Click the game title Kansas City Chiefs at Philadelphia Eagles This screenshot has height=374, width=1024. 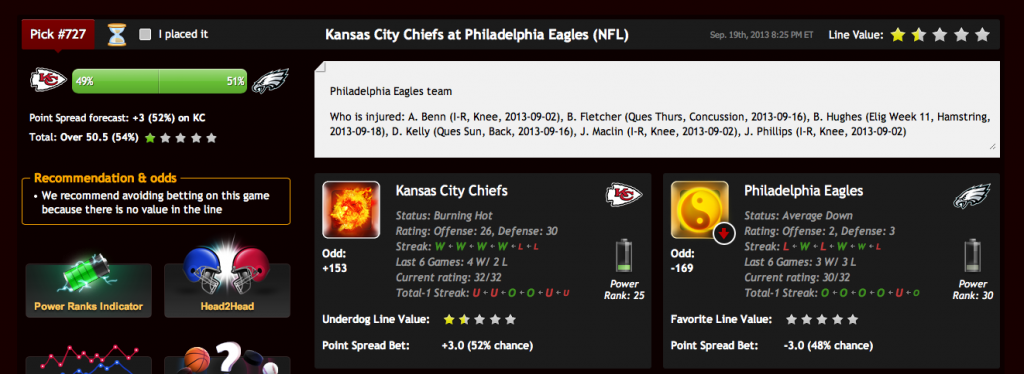(477, 35)
